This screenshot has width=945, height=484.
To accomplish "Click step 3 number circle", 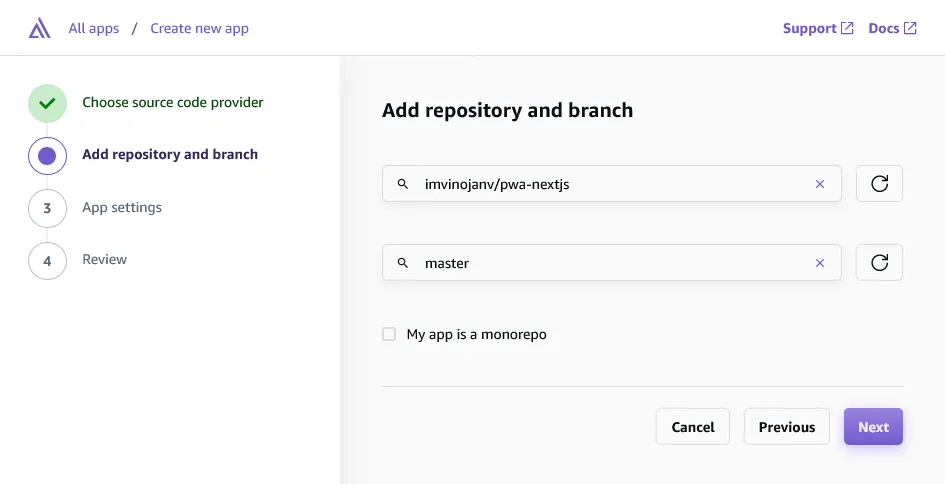I will [x=47, y=209].
